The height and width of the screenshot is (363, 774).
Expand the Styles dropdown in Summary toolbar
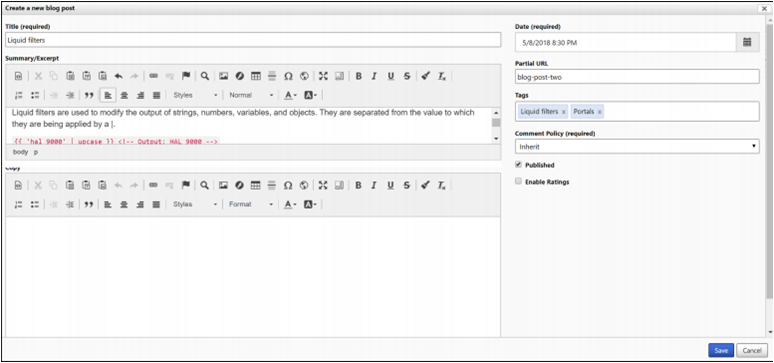coord(195,95)
